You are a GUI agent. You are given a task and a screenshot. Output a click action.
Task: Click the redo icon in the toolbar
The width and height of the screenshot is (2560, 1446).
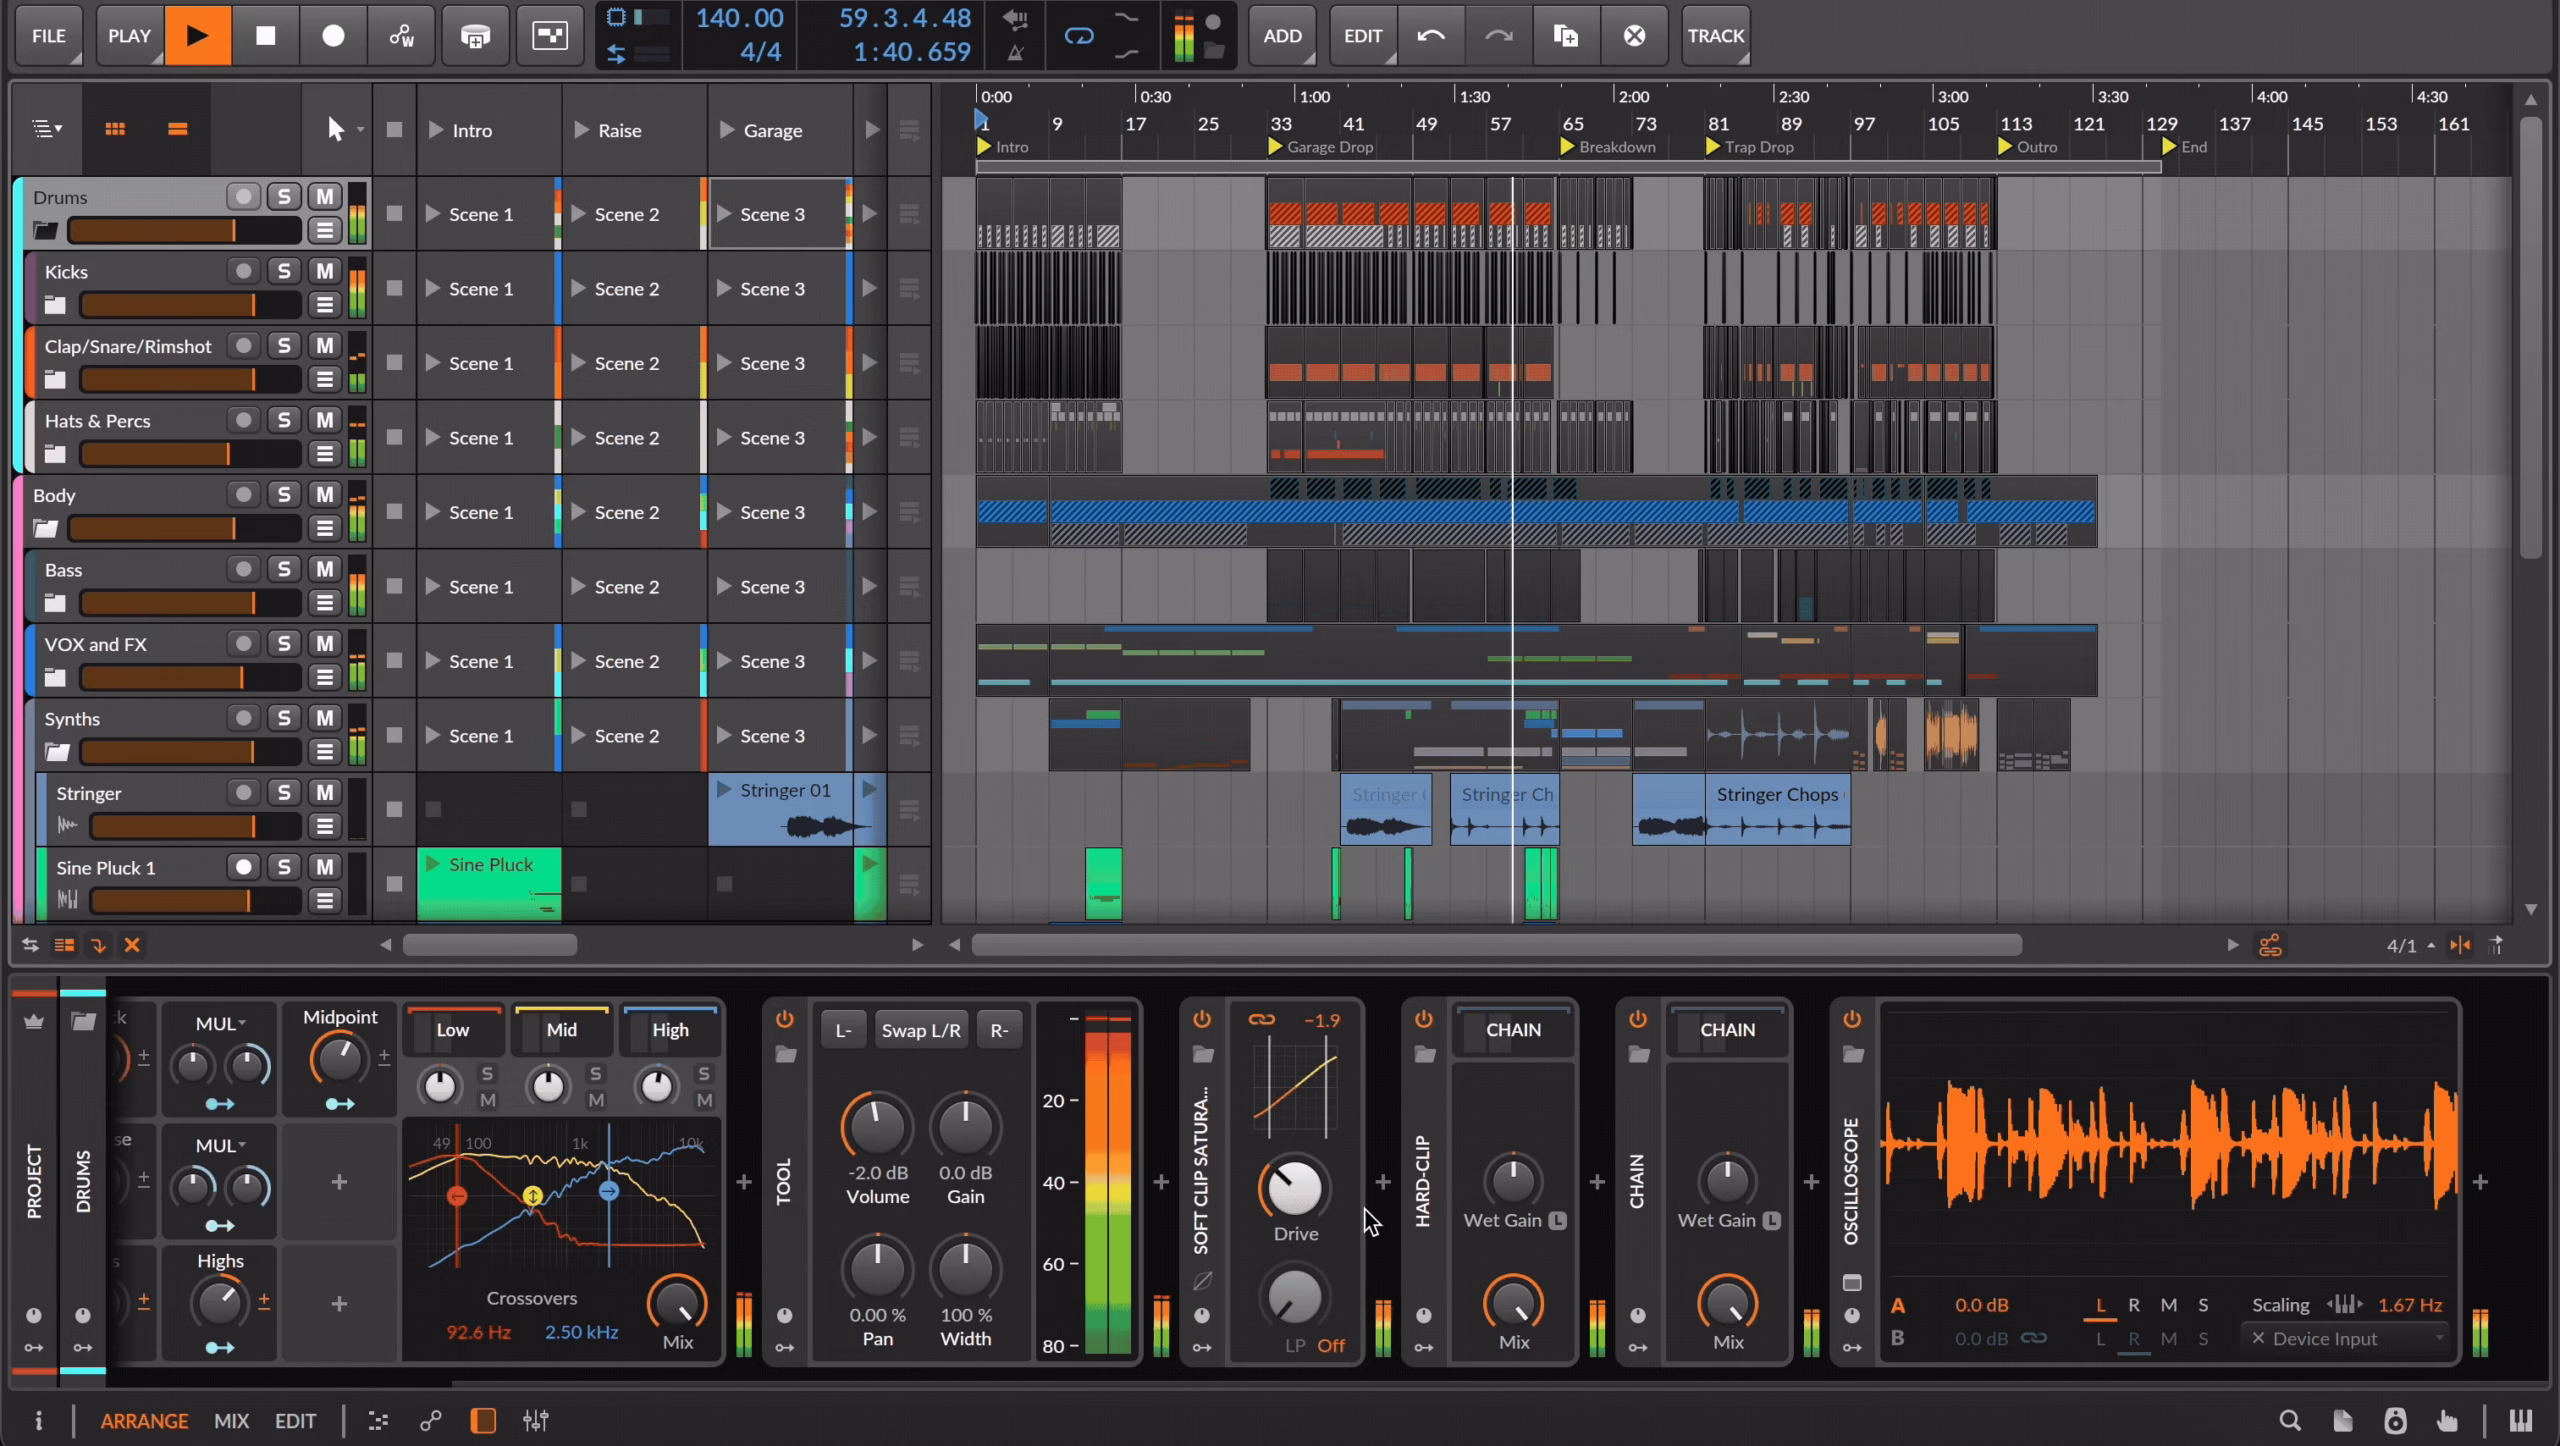coord(1497,35)
